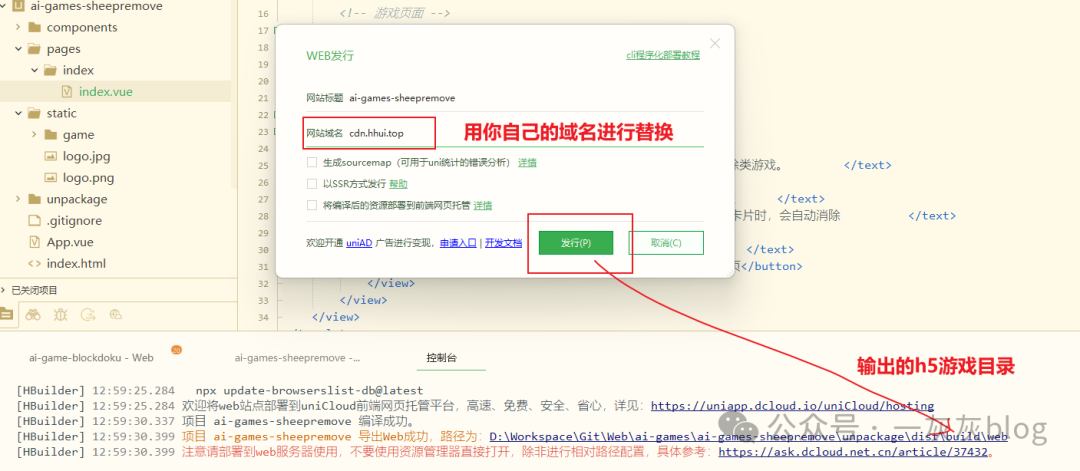
Task: Select index.vue in the project tree
Action: coord(105,92)
